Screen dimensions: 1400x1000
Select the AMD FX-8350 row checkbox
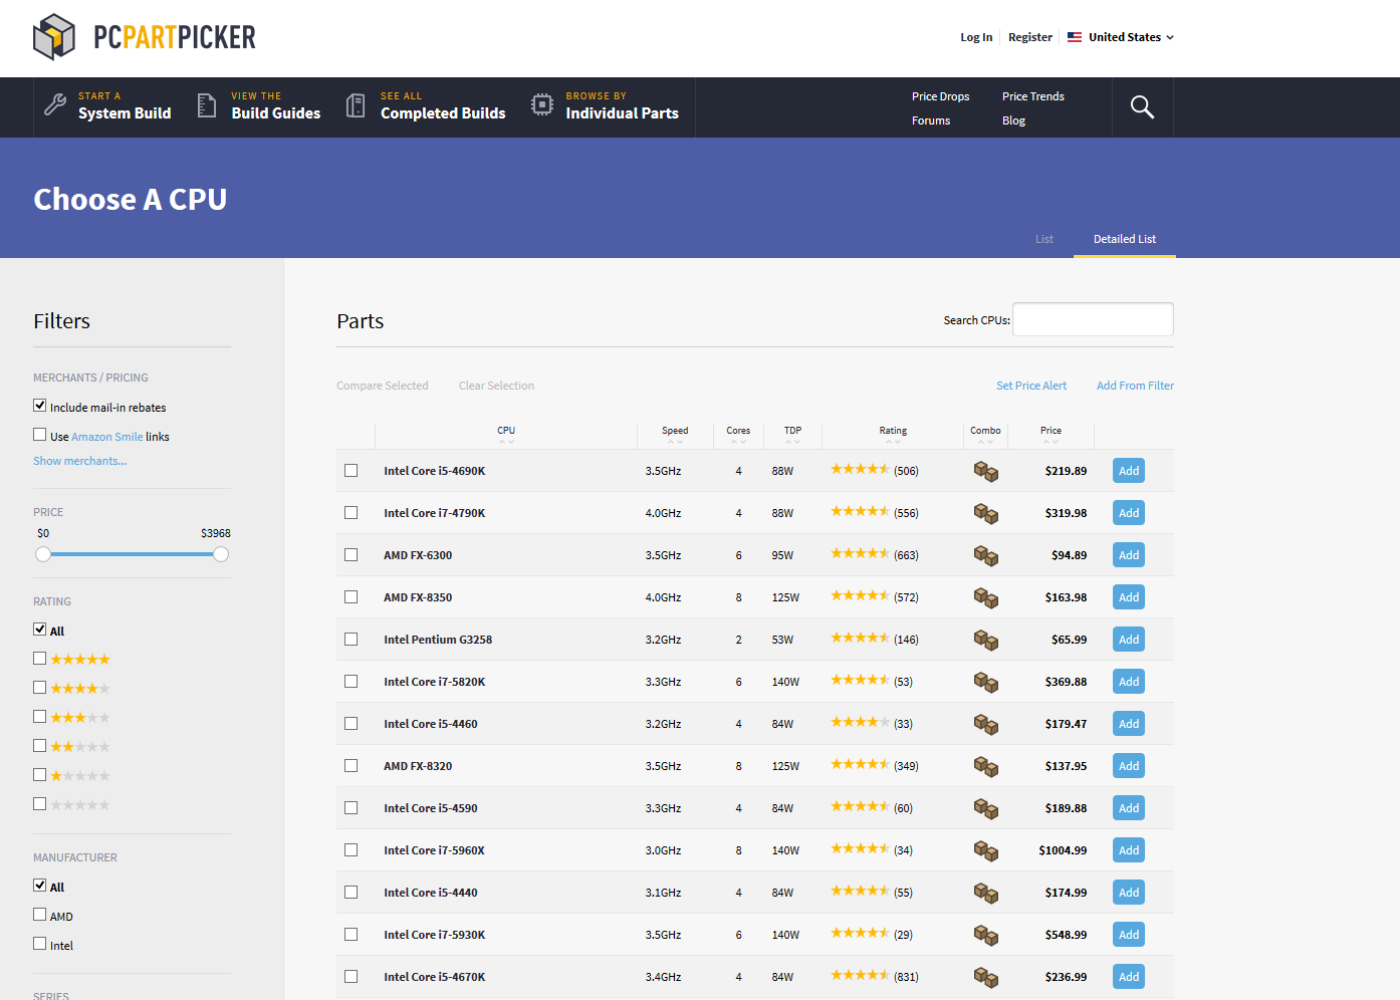tap(351, 597)
